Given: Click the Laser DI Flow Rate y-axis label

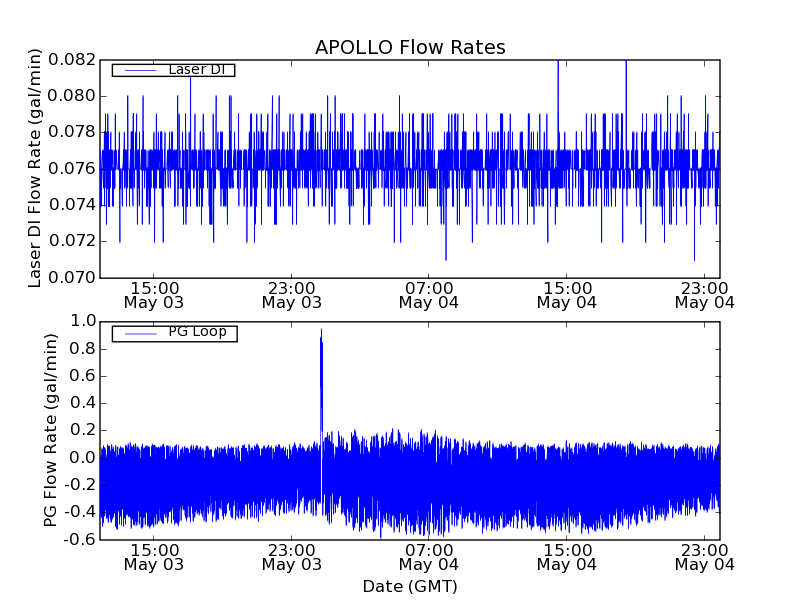Looking at the screenshot, I should [x=36, y=168].
